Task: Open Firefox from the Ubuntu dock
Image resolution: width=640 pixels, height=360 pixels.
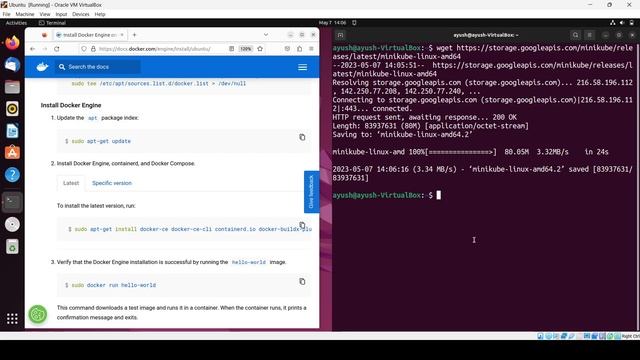Action: pos(12,42)
